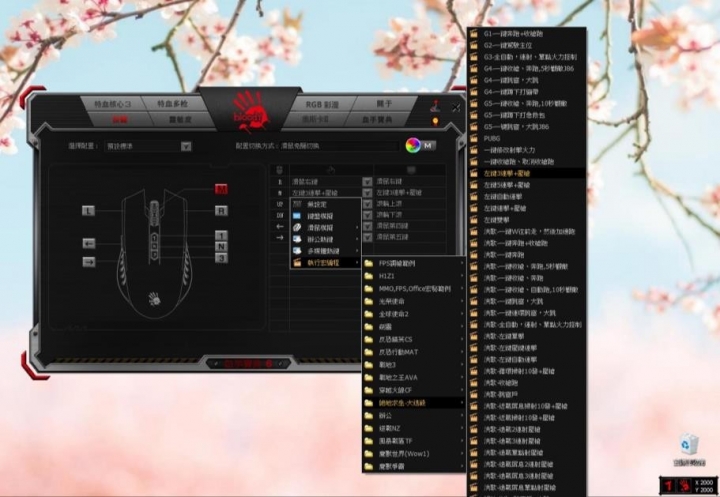Open the 魔獸爭霸 folder
Screen dimensions: 720x497
[x=414, y=467]
